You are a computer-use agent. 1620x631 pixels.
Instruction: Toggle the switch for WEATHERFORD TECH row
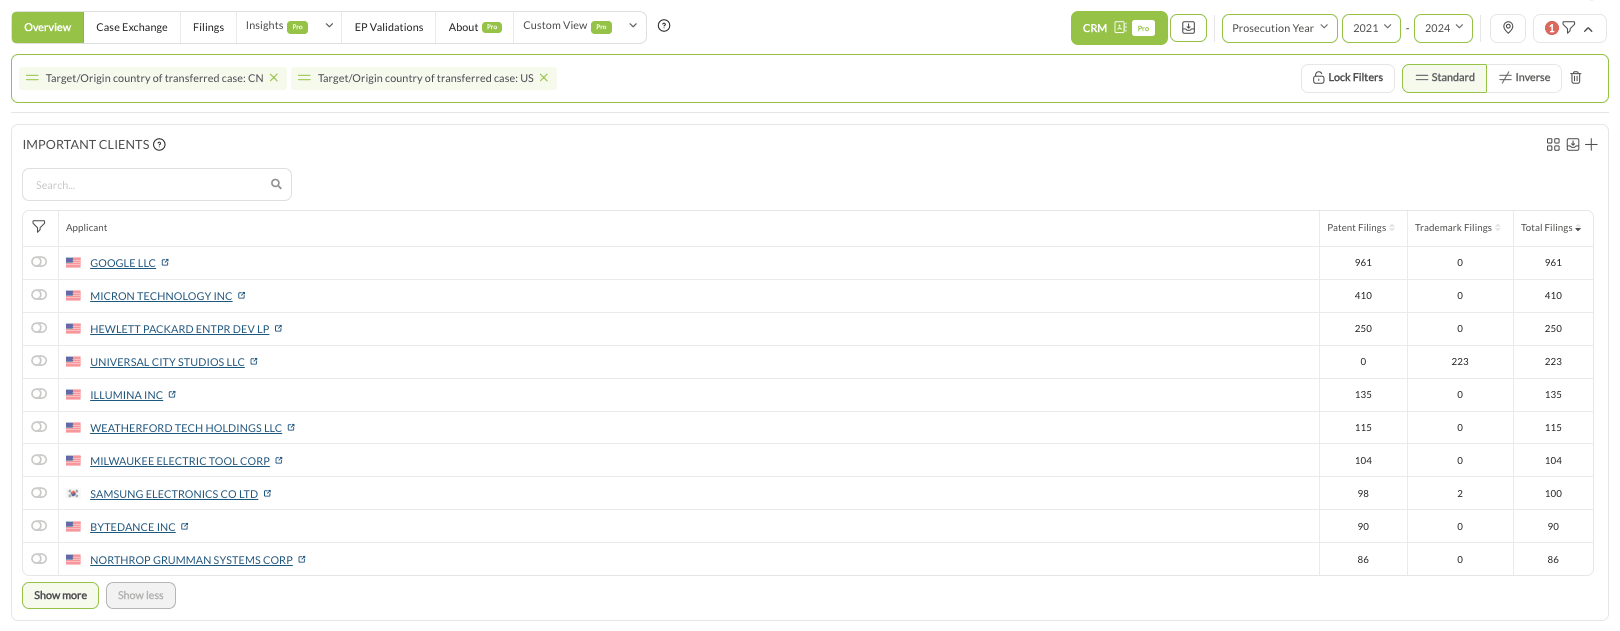(39, 427)
